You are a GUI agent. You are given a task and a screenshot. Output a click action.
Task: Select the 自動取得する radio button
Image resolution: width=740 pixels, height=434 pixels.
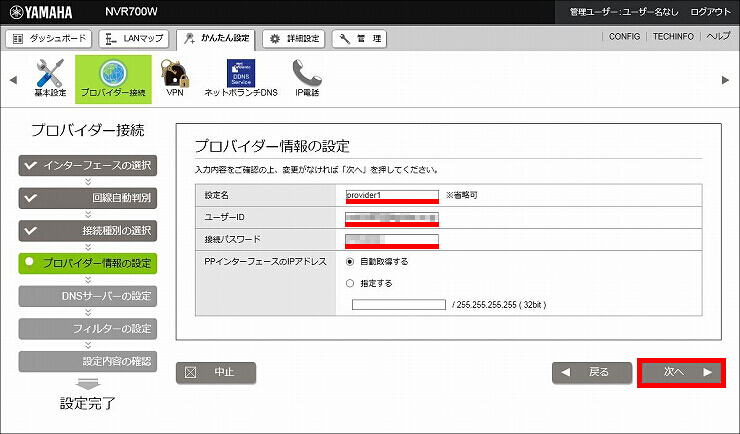[x=350, y=261]
